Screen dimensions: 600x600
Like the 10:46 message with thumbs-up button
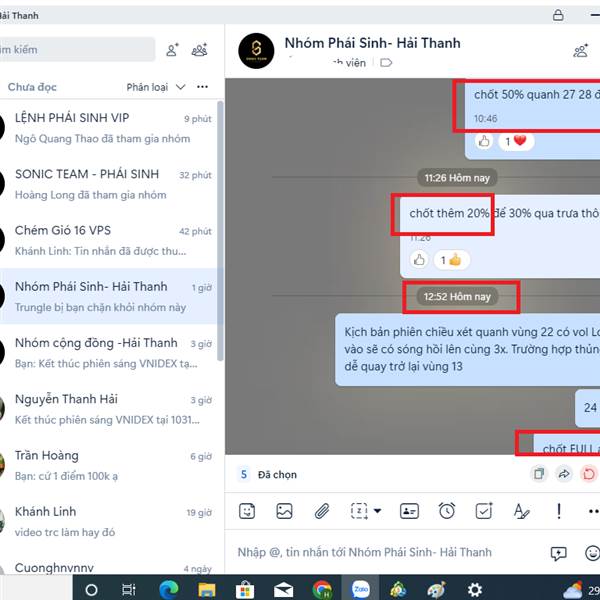pyautogui.click(x=484, y=141)
